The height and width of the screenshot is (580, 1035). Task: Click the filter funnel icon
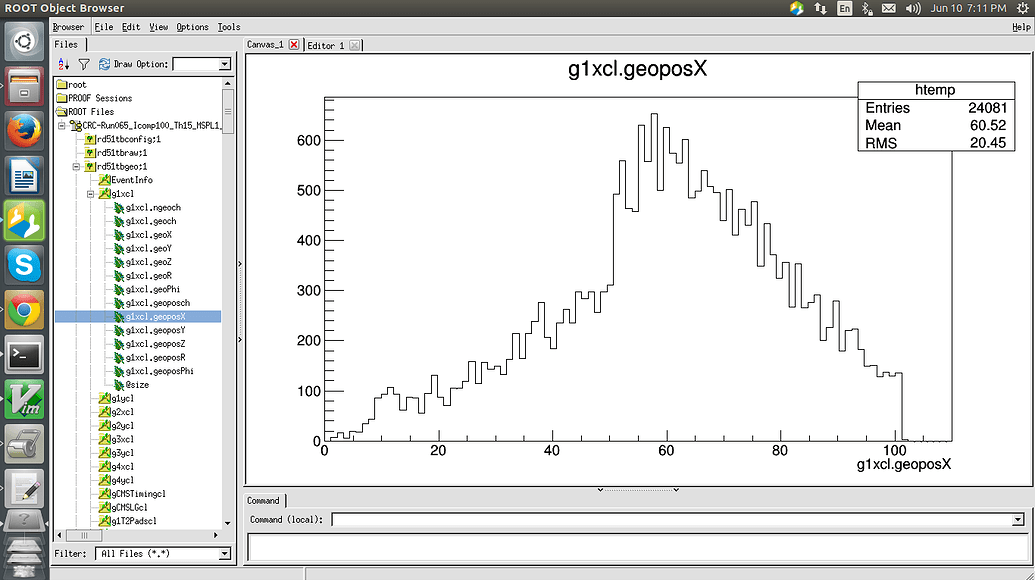pyautogui.click(x=84, y=64)
